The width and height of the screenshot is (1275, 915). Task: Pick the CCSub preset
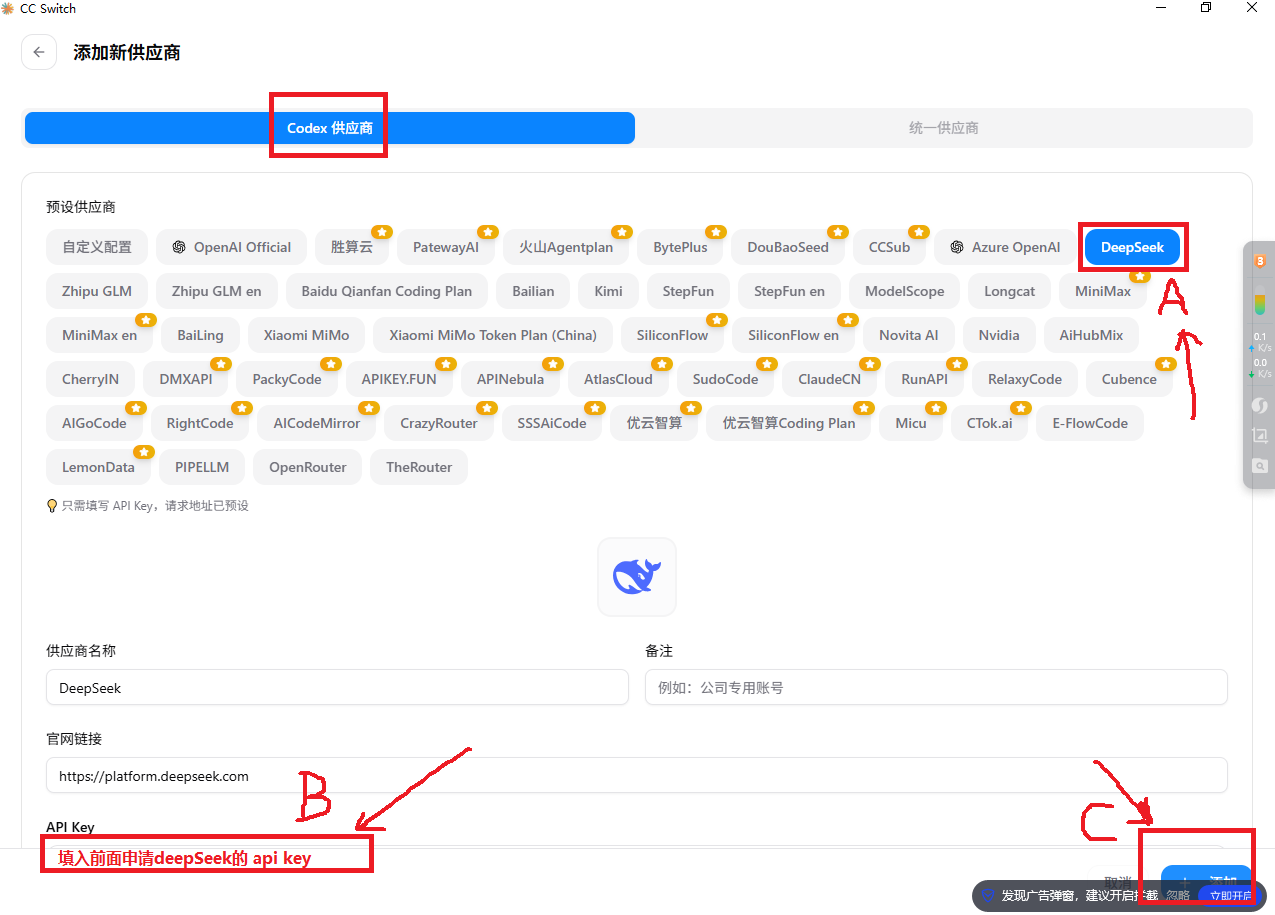(889, 247)
